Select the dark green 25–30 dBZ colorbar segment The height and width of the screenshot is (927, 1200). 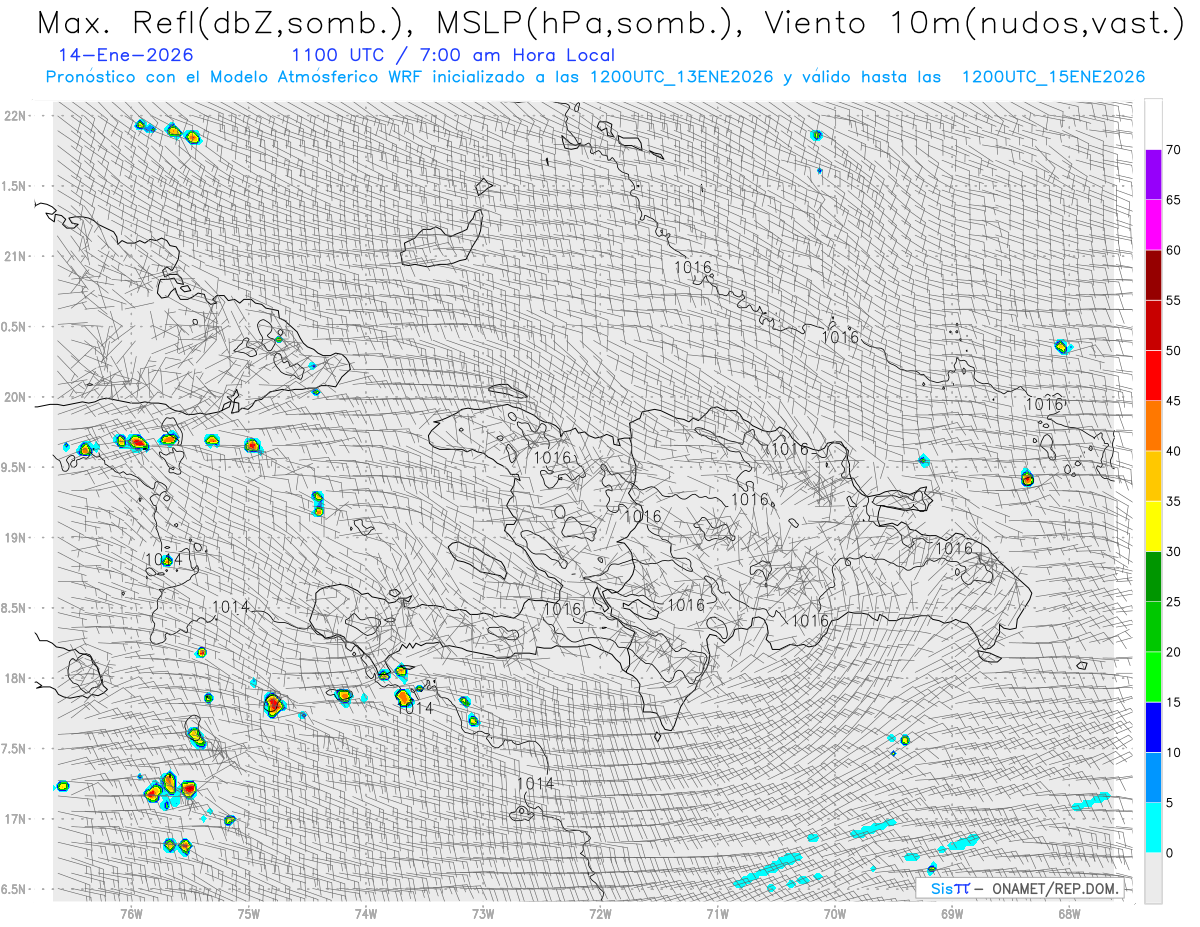coord(1153,577)
